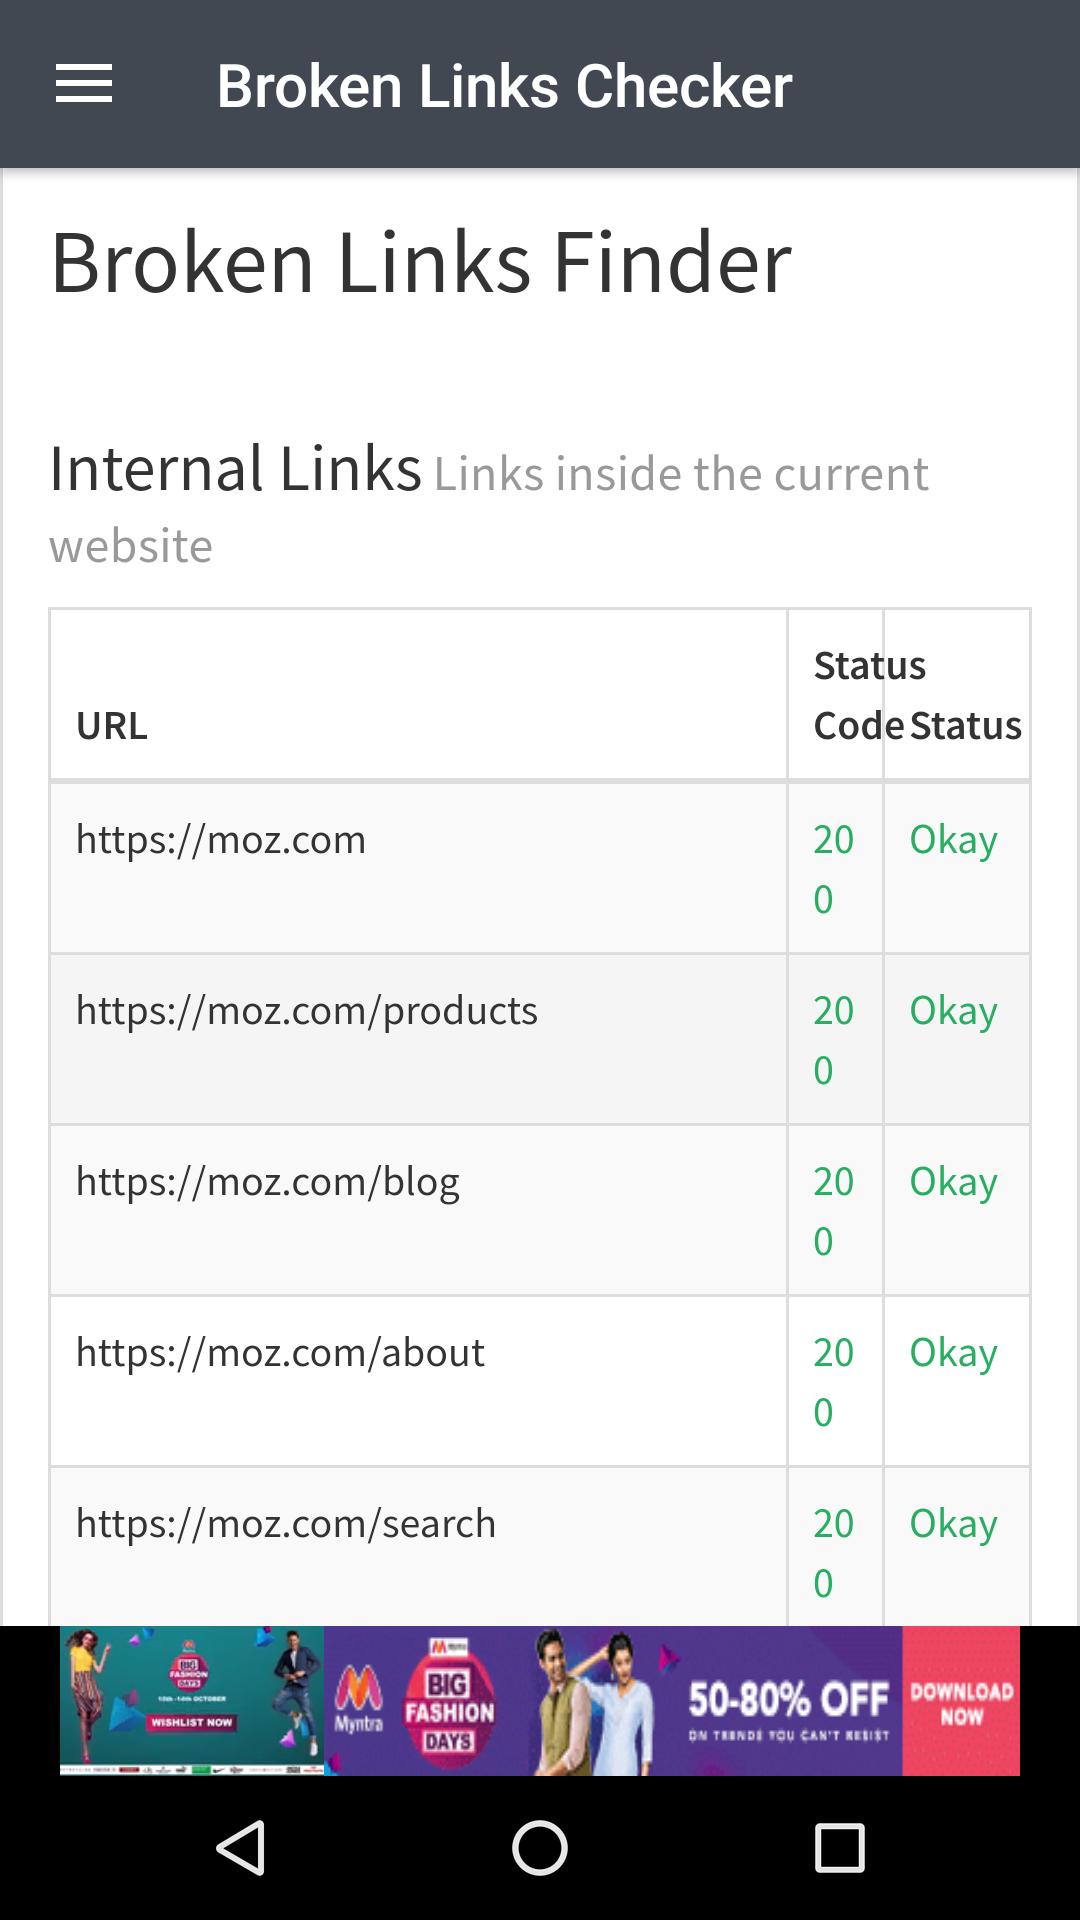Click the URL column header

click(112, 725)
